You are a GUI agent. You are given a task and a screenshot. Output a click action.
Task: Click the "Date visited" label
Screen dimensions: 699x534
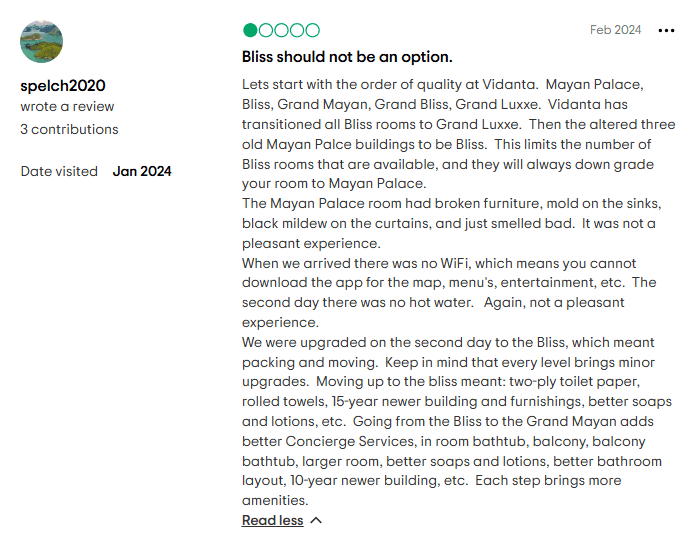pyautogui.click(x=59, y=171)
